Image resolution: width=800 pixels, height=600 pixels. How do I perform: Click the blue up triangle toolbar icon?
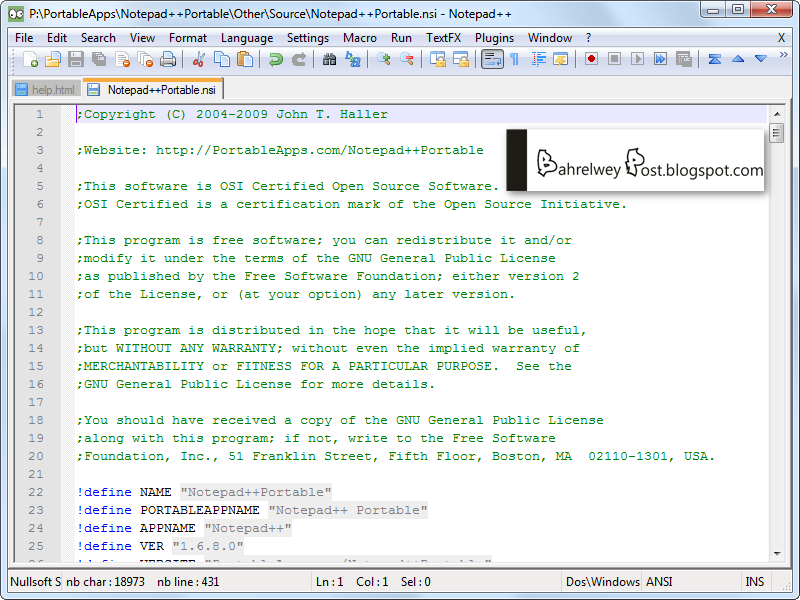[x=738, y=59]
